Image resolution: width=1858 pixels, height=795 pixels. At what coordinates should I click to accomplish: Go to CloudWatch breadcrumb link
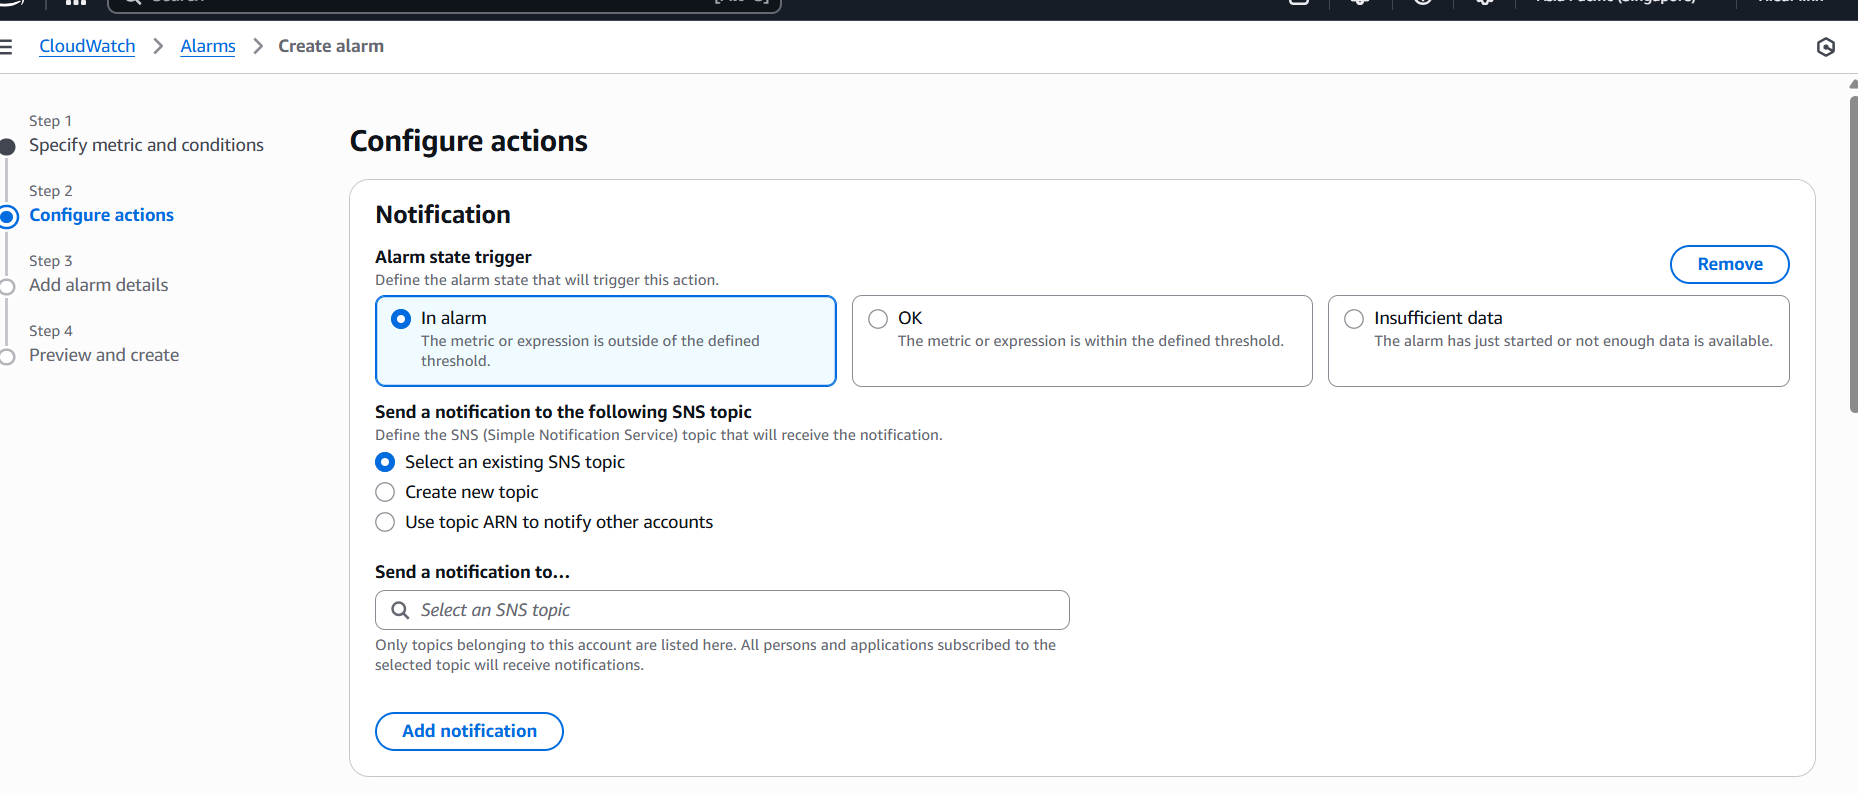click(87, 46)
